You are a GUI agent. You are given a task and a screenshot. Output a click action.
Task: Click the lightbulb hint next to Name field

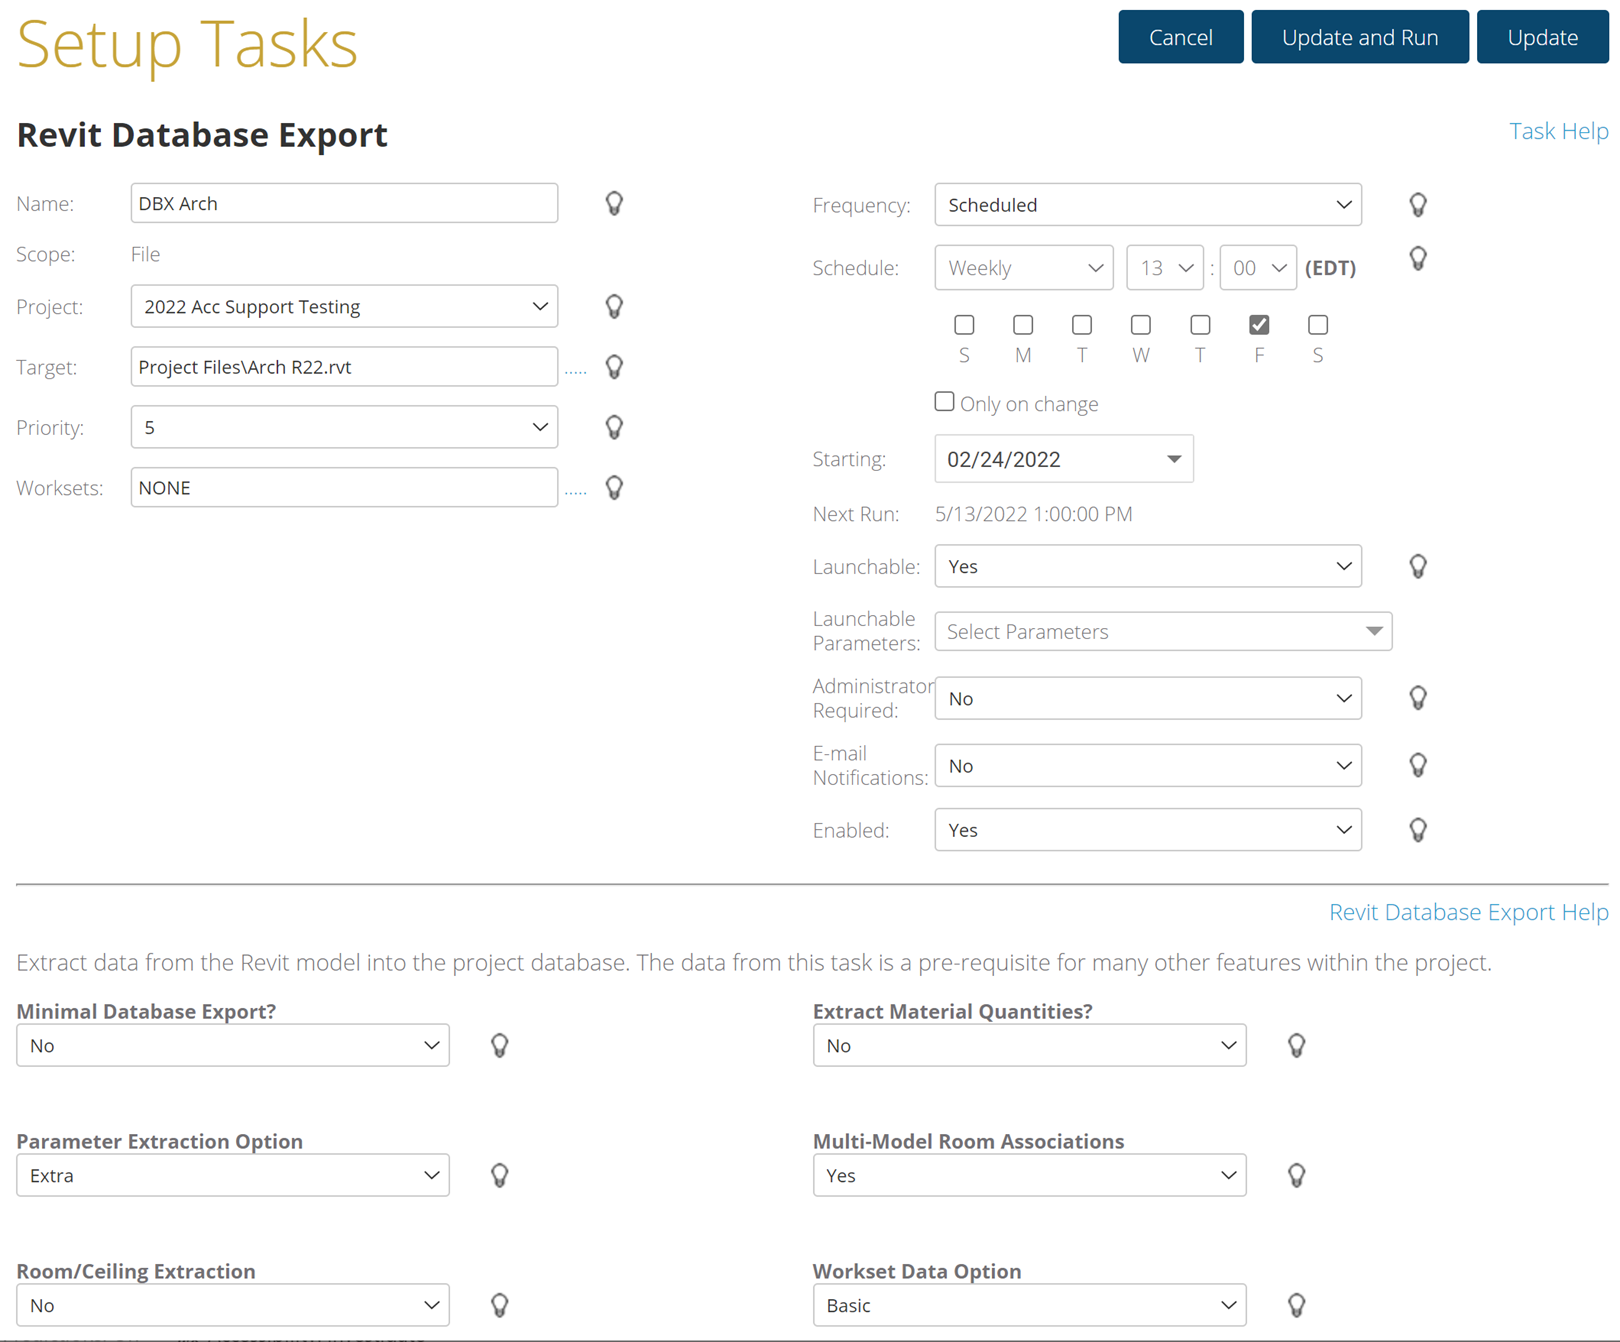point(614,203)
